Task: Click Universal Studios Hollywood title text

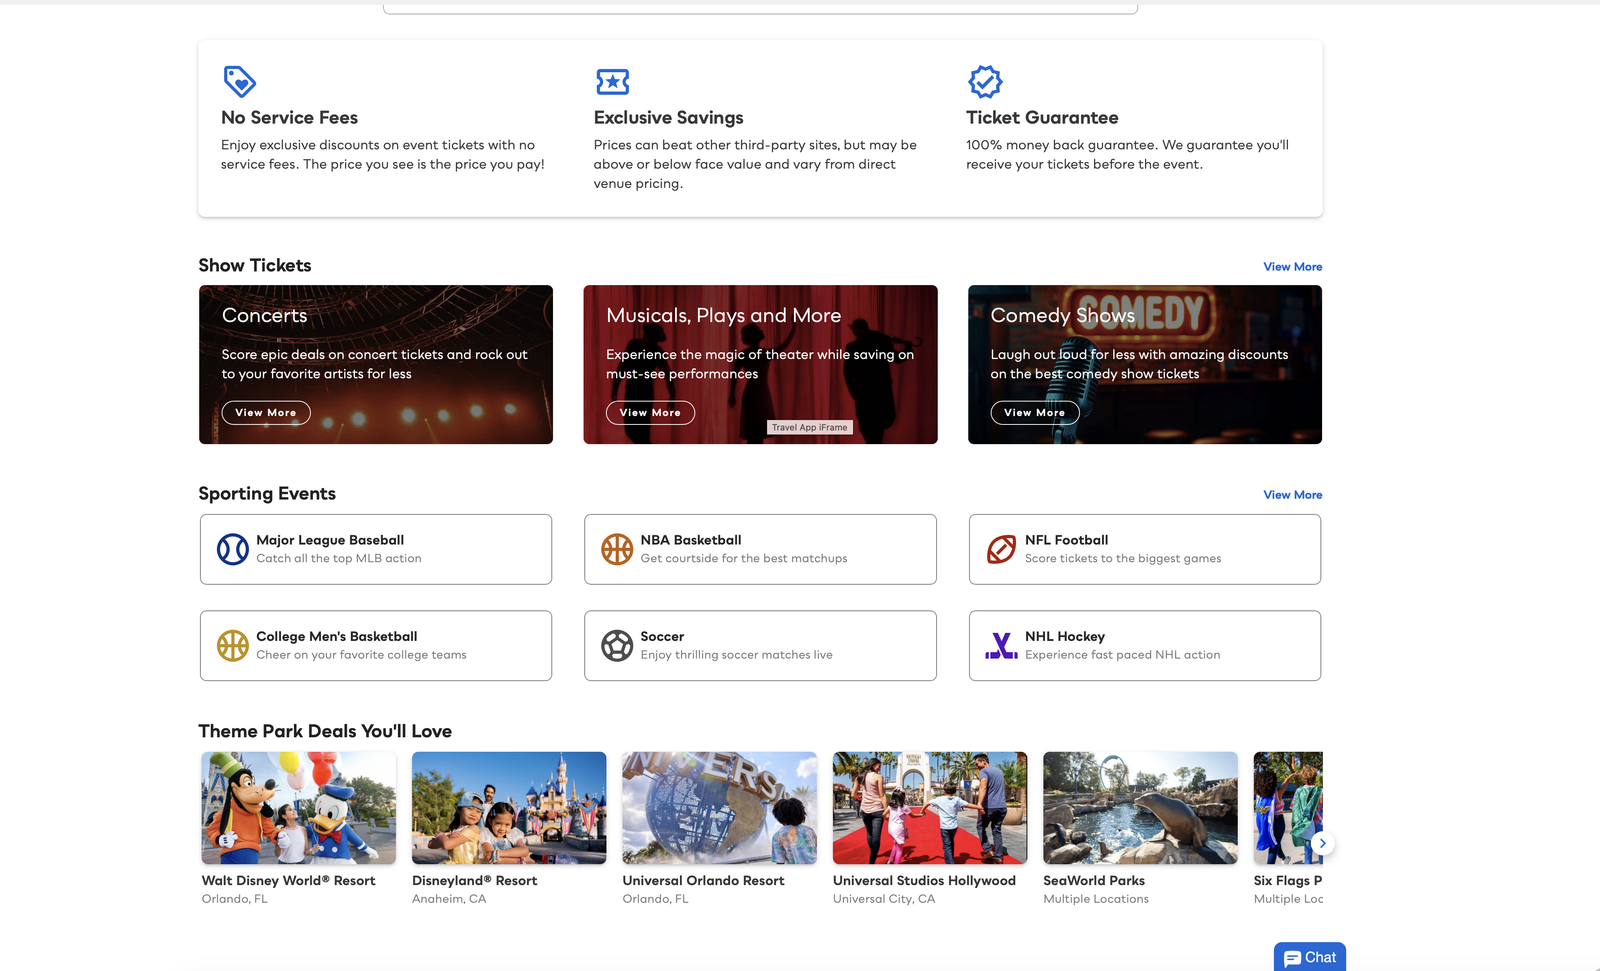Action: coord(924,881)
